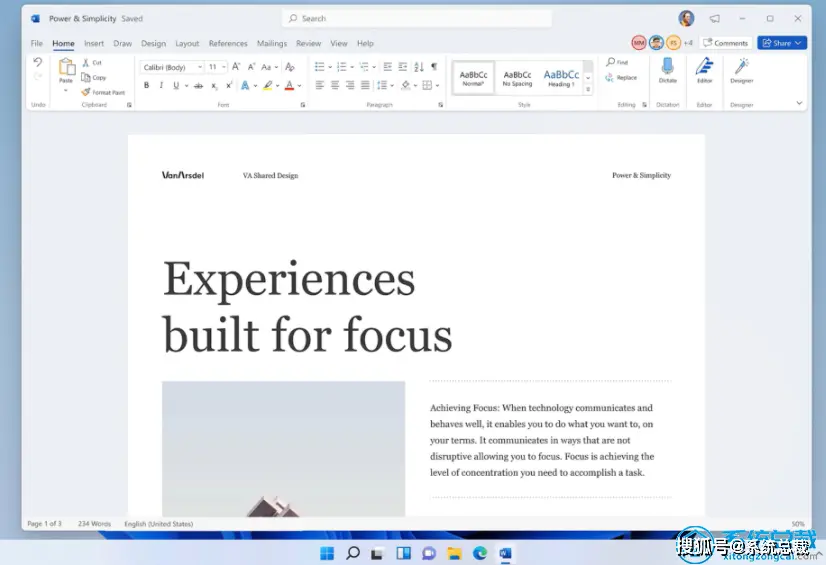This screenshot has height=565, width=826.
Task: Open the File menu
Action: point(36,43)
